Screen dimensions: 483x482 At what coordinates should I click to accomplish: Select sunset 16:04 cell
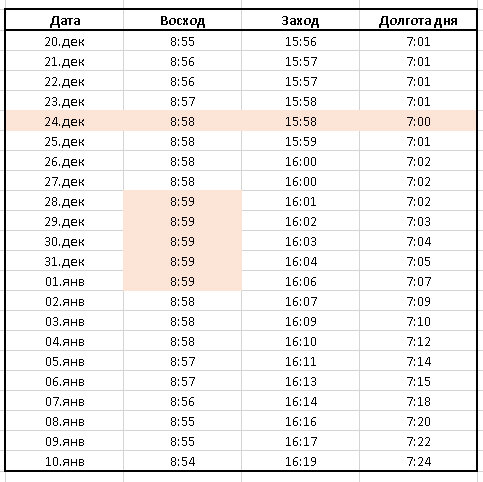tap(300, 261)
